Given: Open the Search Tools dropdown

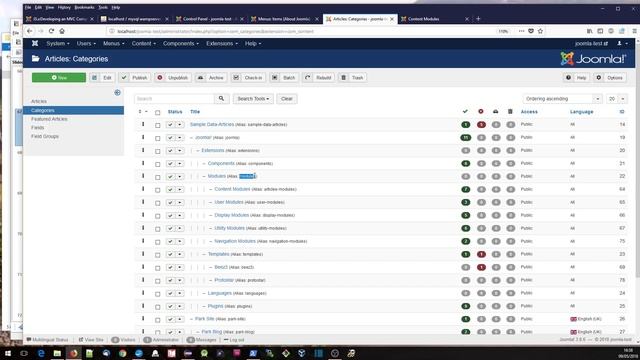Looking at the screenshot, I should click(253, 98).
